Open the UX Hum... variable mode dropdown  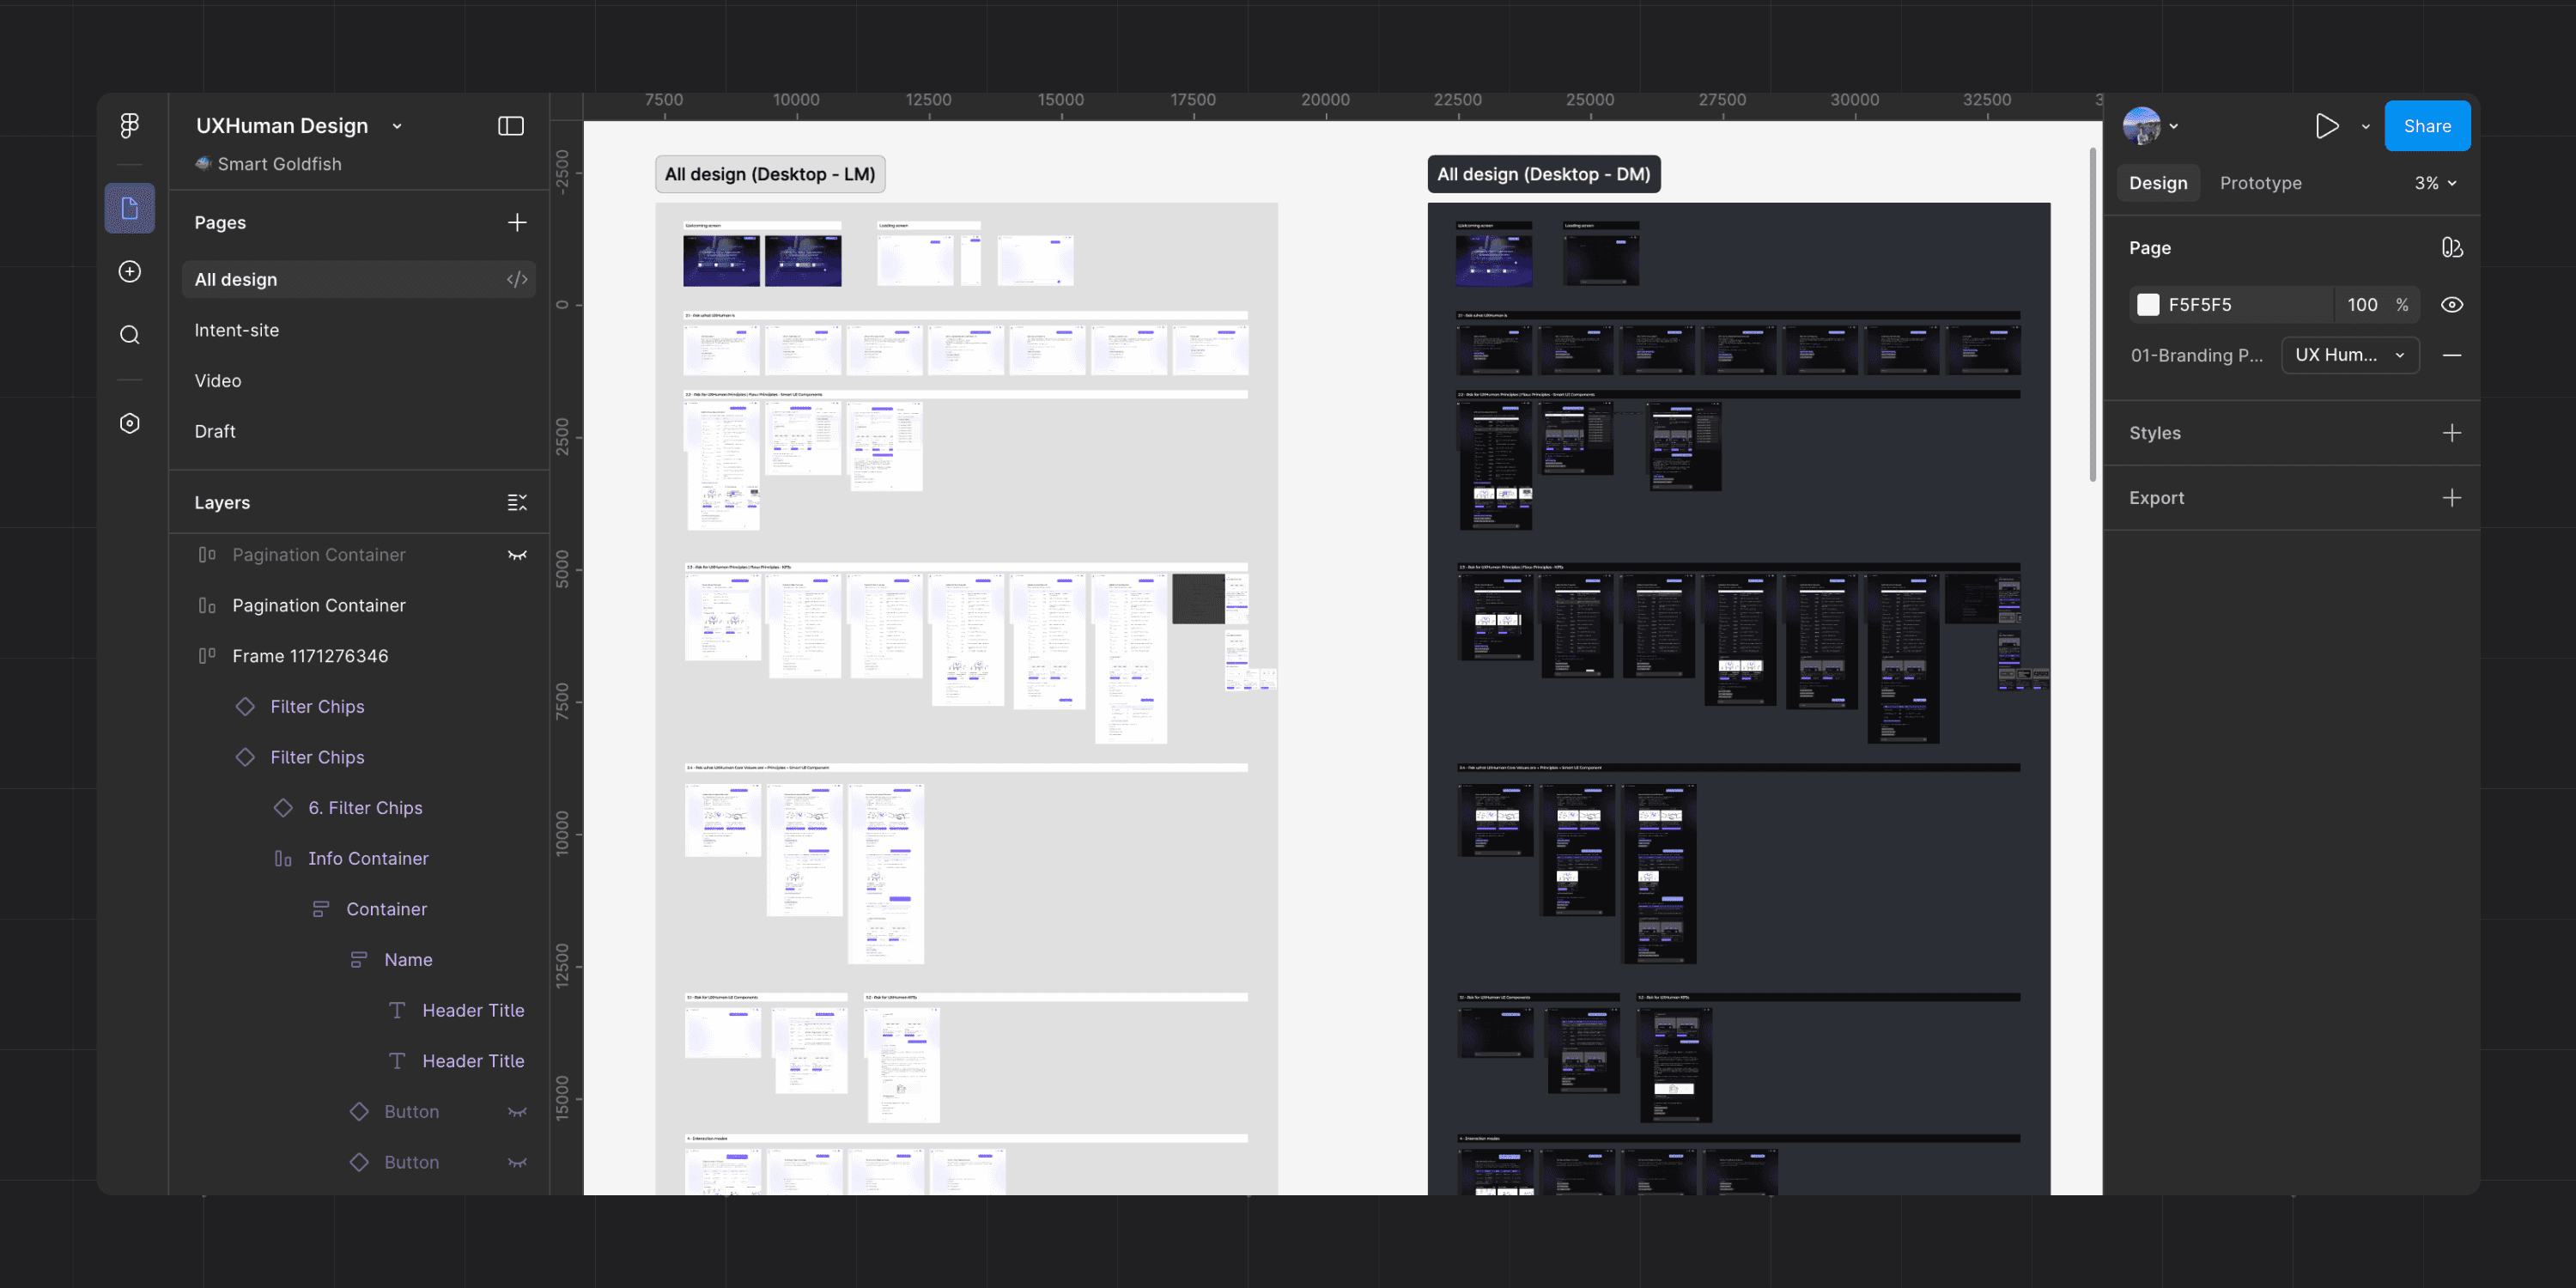[2349, 355]
